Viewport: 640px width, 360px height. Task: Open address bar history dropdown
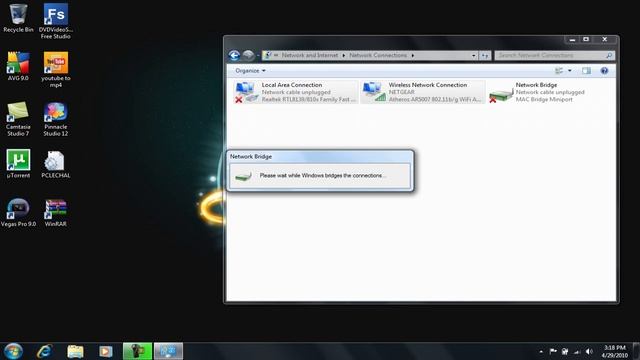[473, 56]
